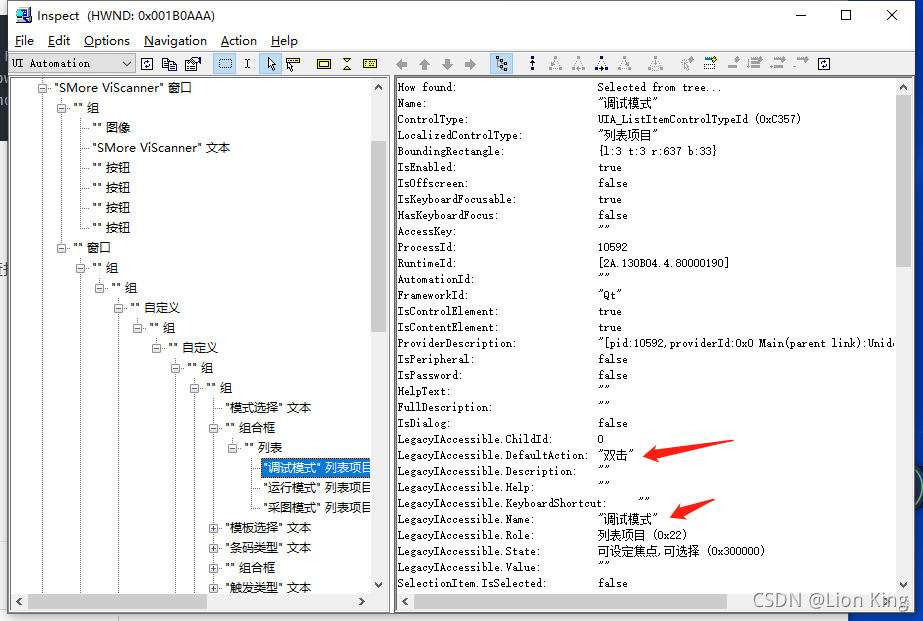Toggle the Watch Caret I-beam button
The width and height of the screenshot is (923, 621).
tap(247, 64)
